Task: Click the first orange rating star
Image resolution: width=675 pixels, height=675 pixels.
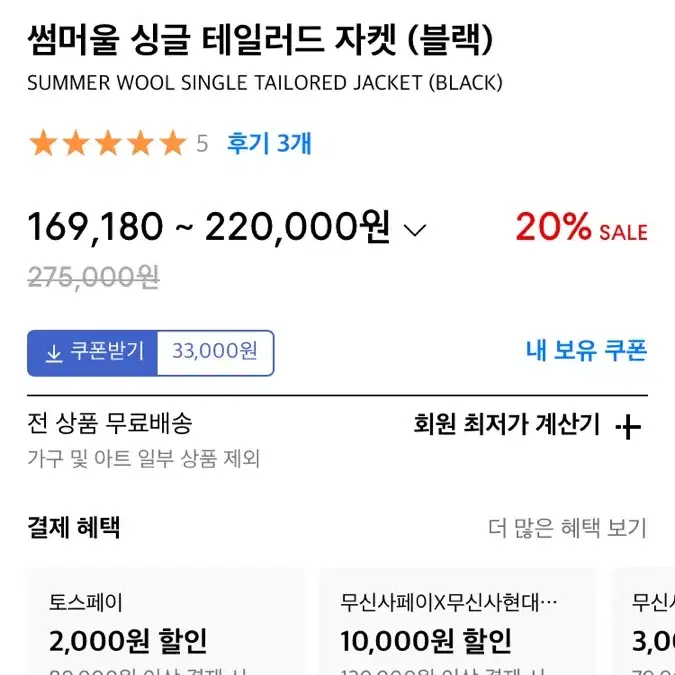Action: coord(43,142)
